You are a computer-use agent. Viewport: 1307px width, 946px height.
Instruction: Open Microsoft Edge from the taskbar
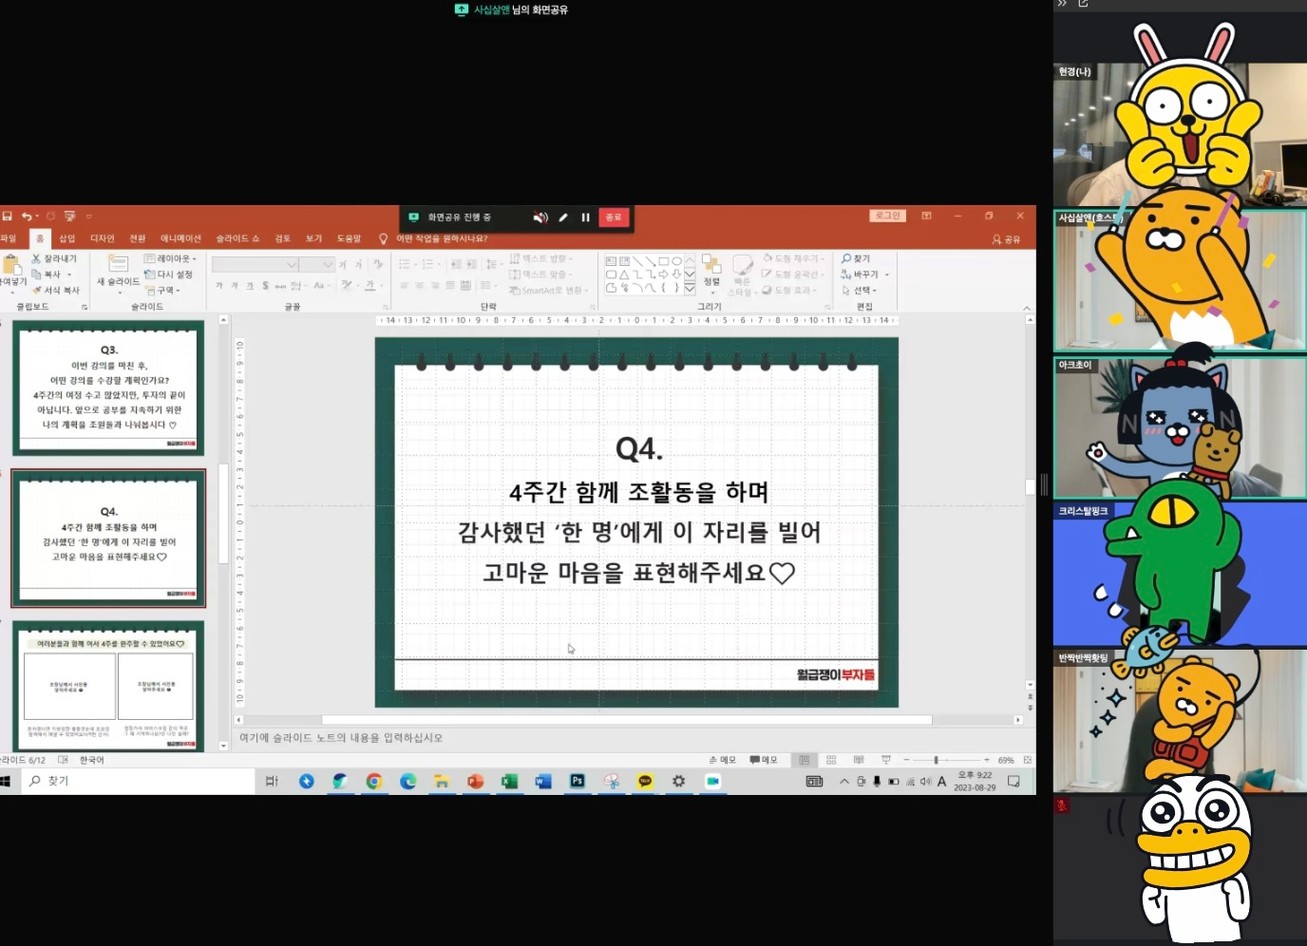408,781
